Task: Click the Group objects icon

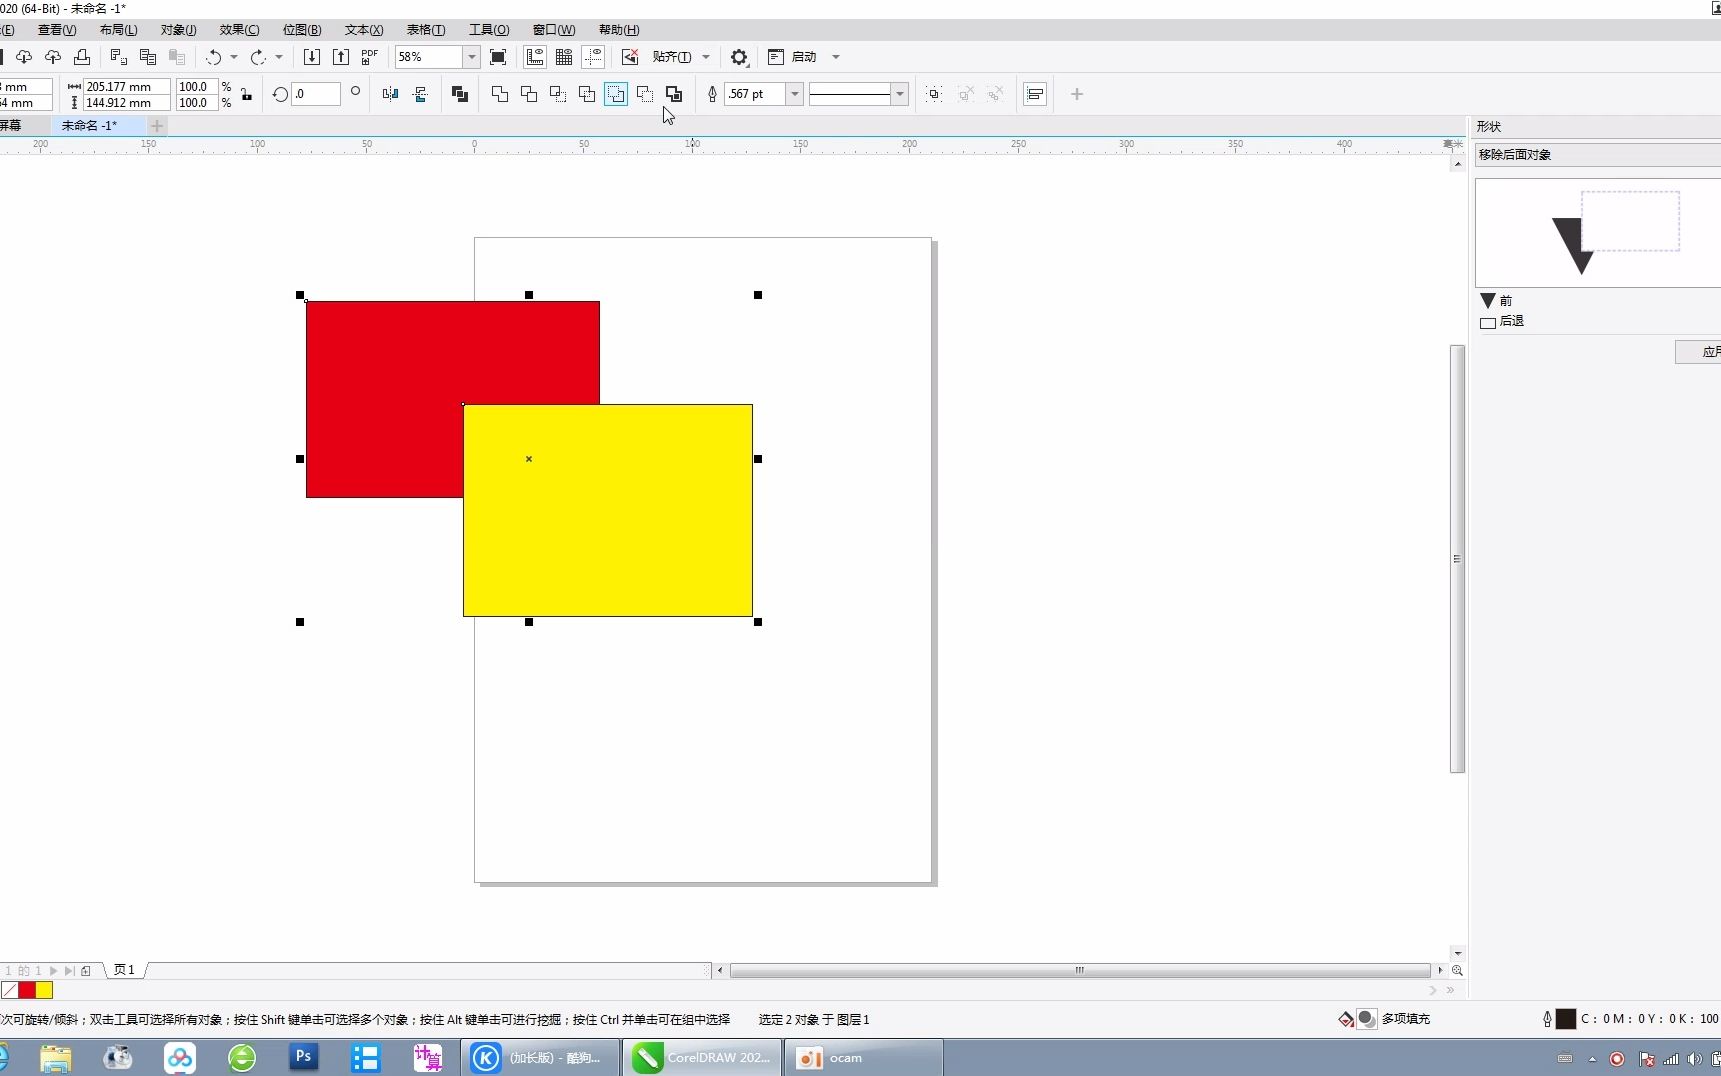Action: (934, 94)
